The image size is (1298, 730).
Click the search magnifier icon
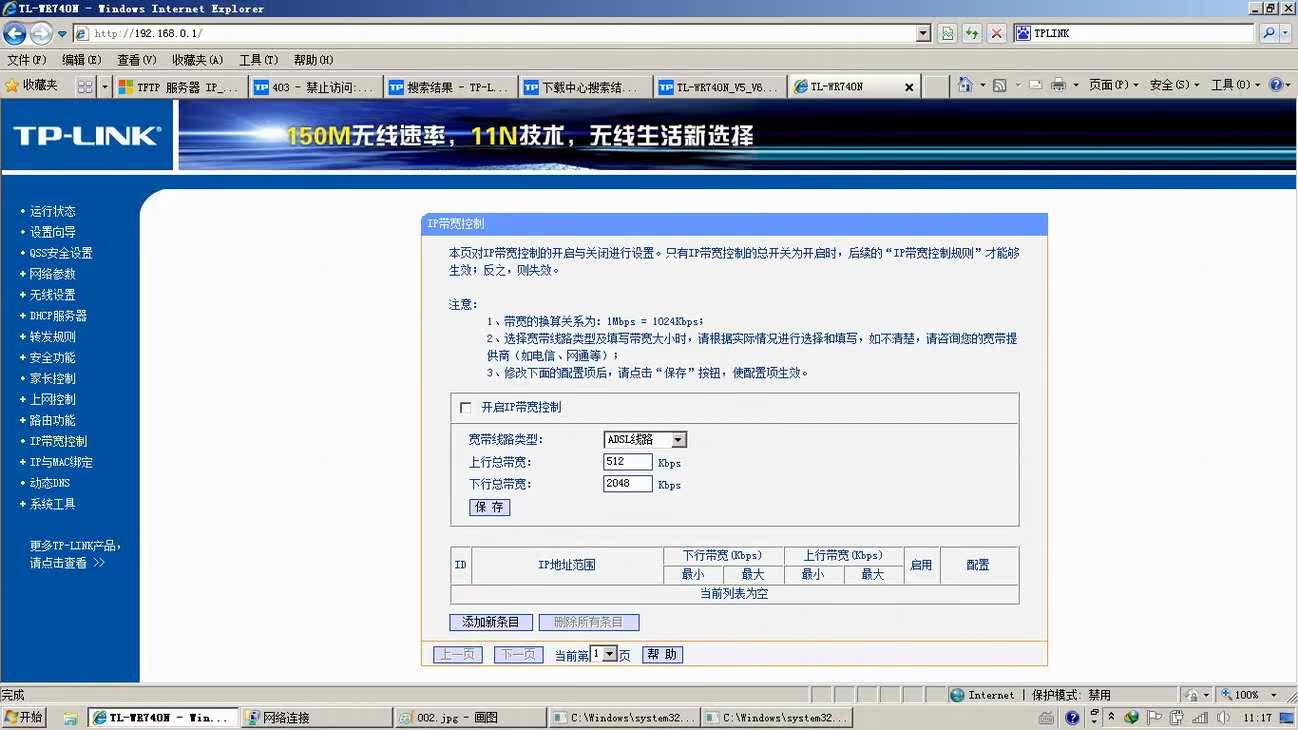1269,33
